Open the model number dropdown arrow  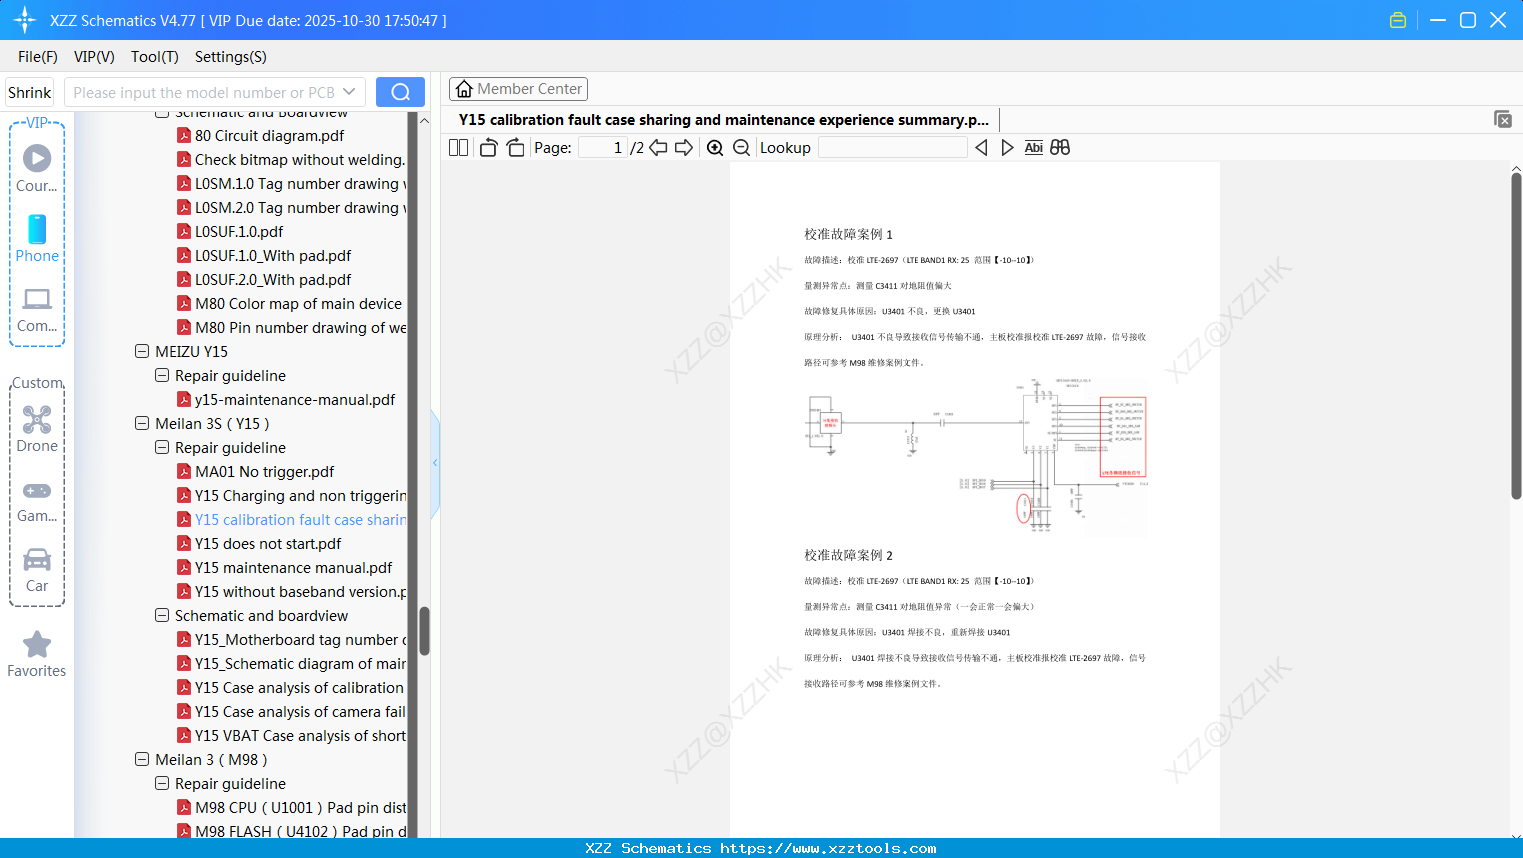[349, 92]
